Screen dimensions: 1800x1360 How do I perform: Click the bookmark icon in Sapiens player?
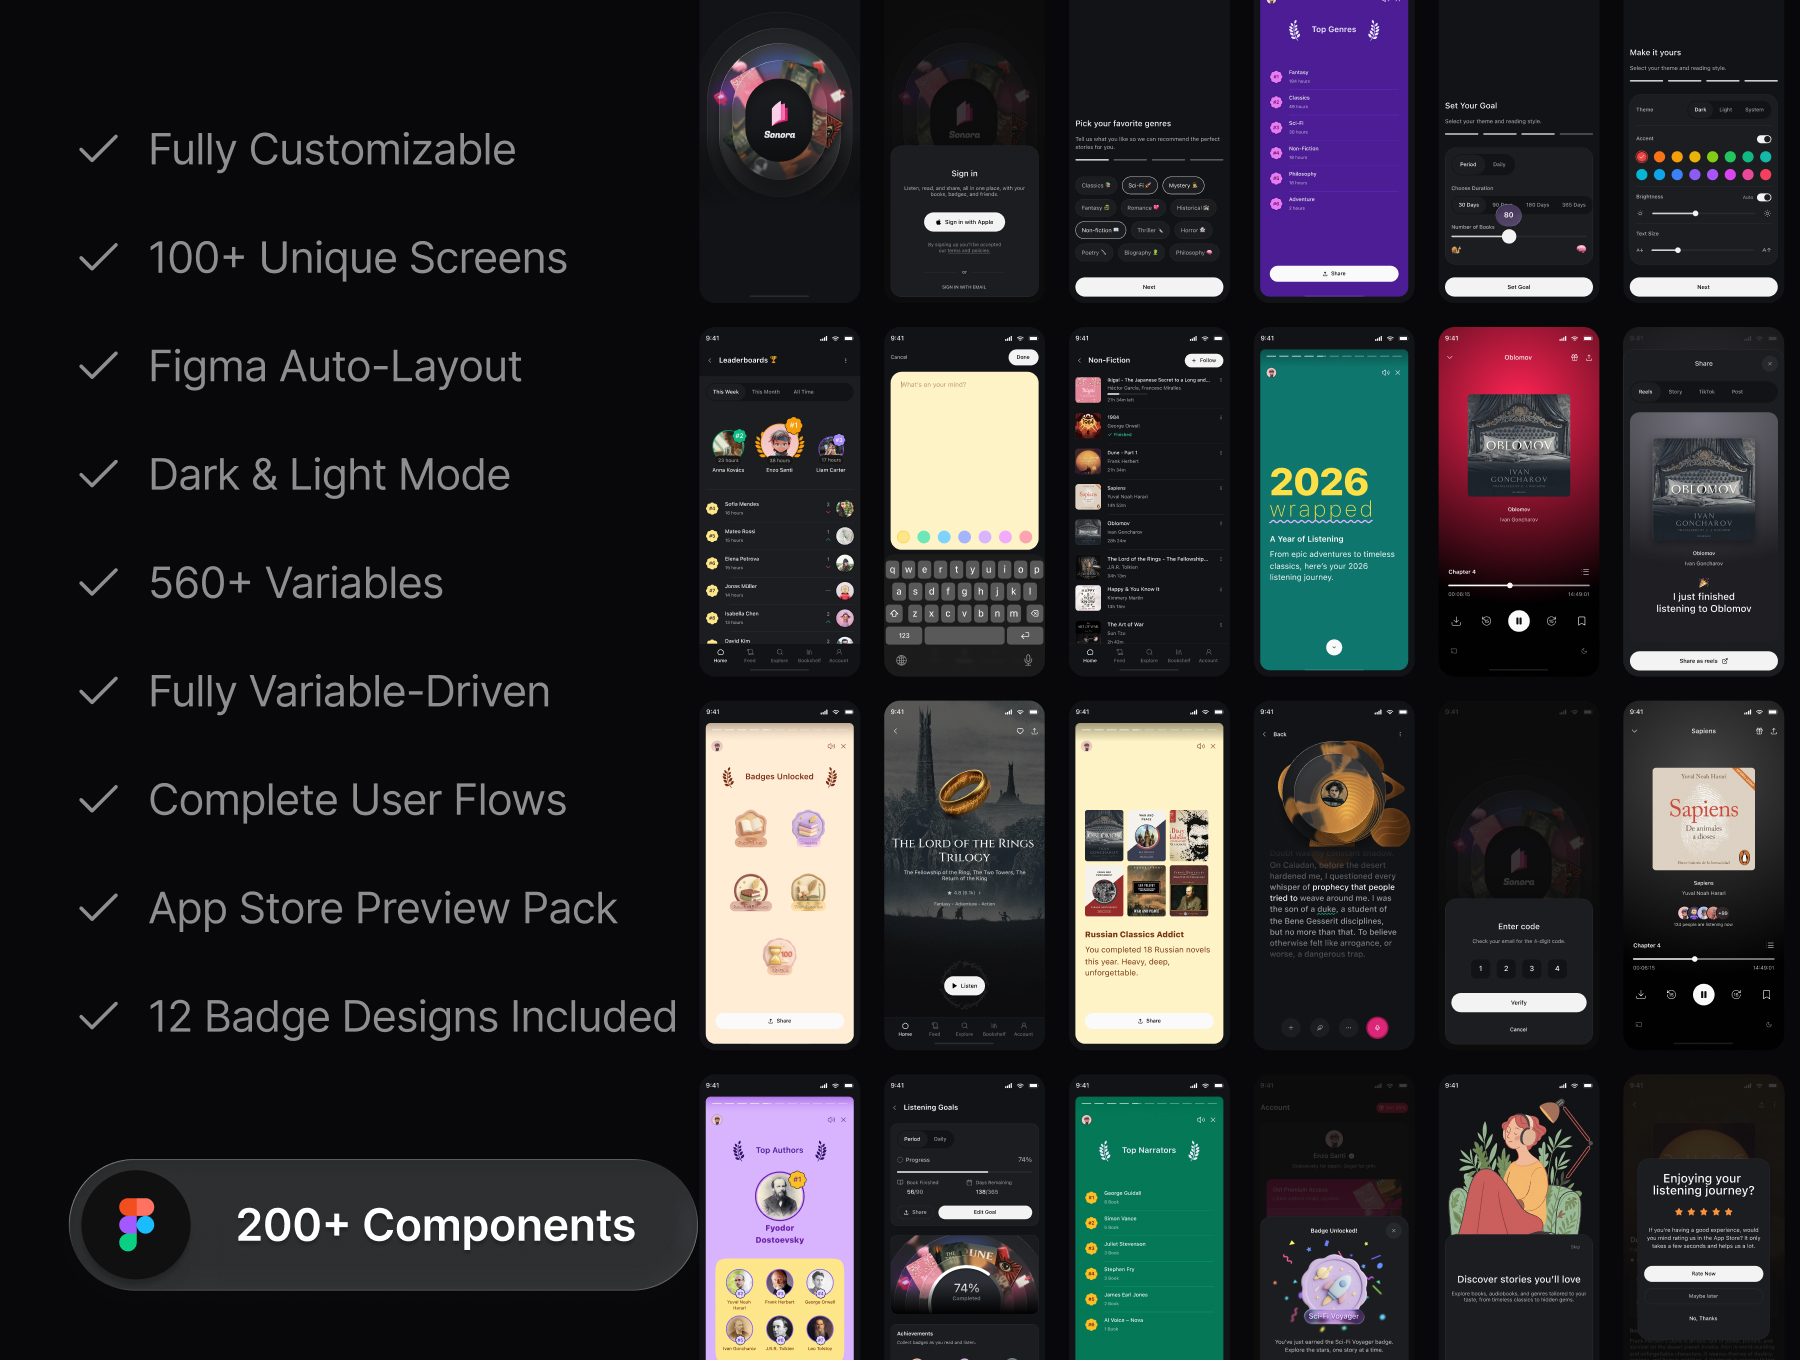coord(1766,994)
